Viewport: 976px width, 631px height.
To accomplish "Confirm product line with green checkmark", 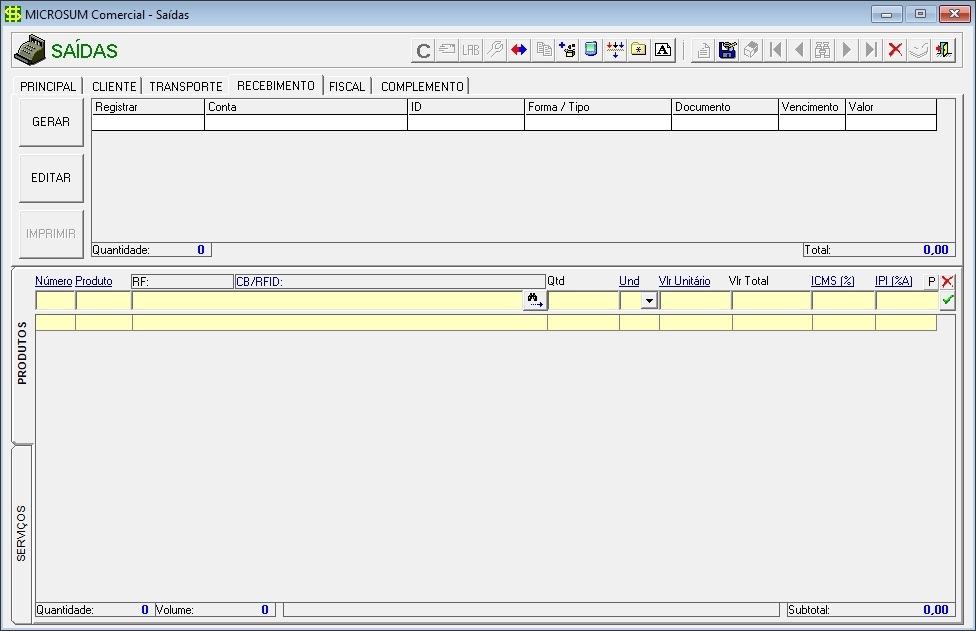I will [x=947, y=300].
